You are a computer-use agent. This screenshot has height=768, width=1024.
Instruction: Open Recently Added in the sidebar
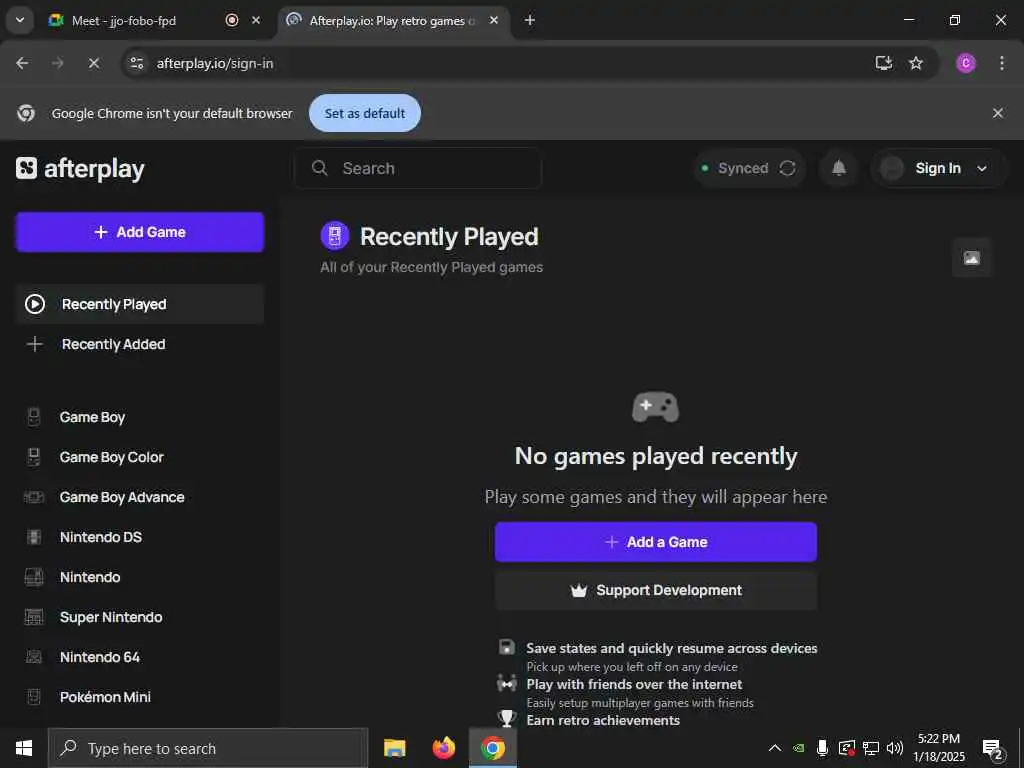click(x=140, y=344)
